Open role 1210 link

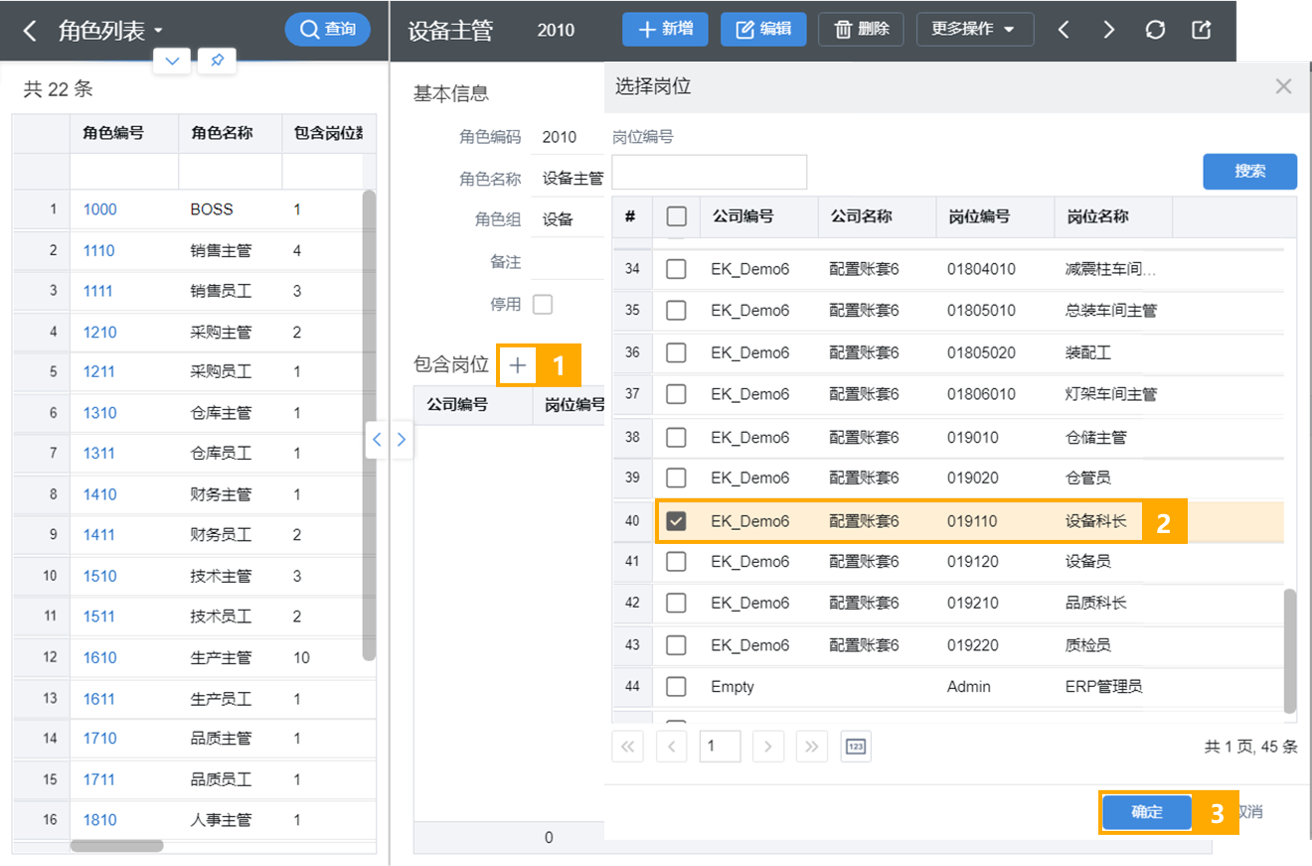tap(100, 332)
